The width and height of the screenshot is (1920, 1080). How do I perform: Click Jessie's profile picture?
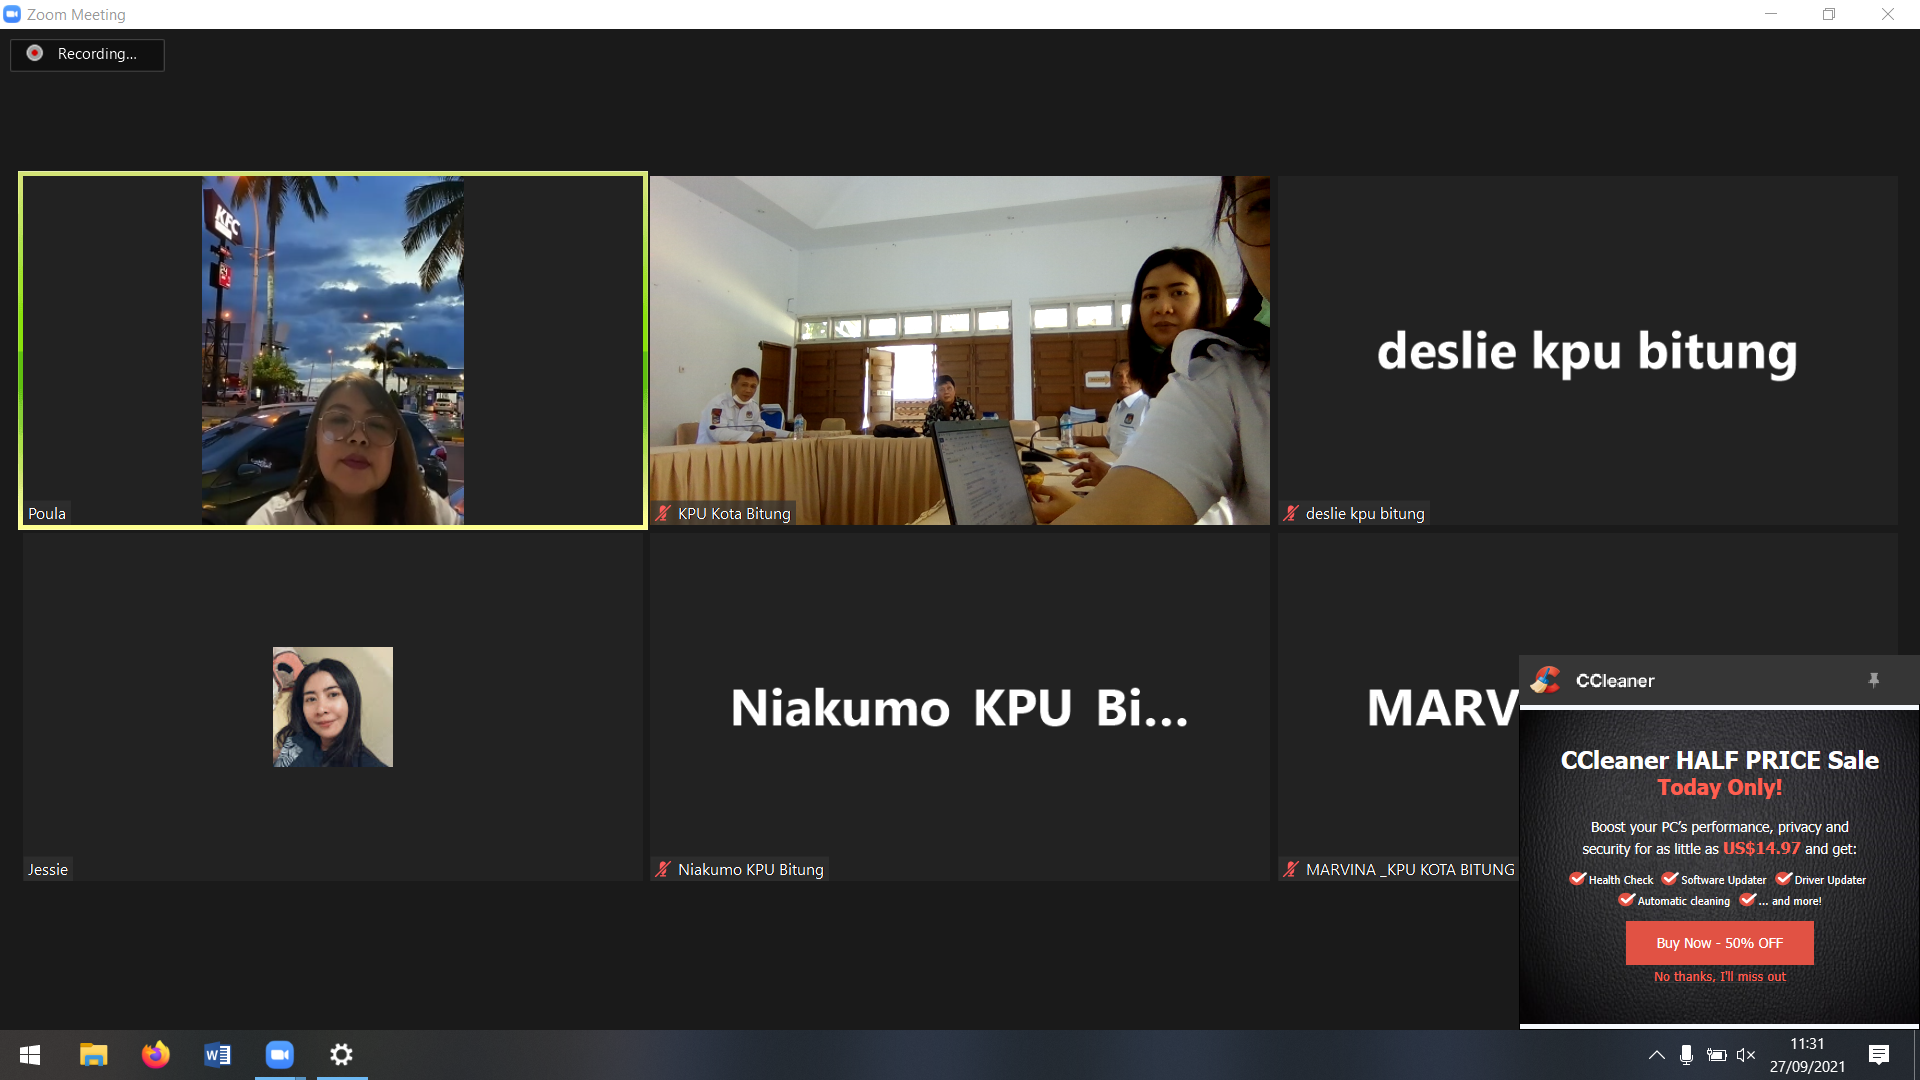pyautogui.click(x=333, y=707)
